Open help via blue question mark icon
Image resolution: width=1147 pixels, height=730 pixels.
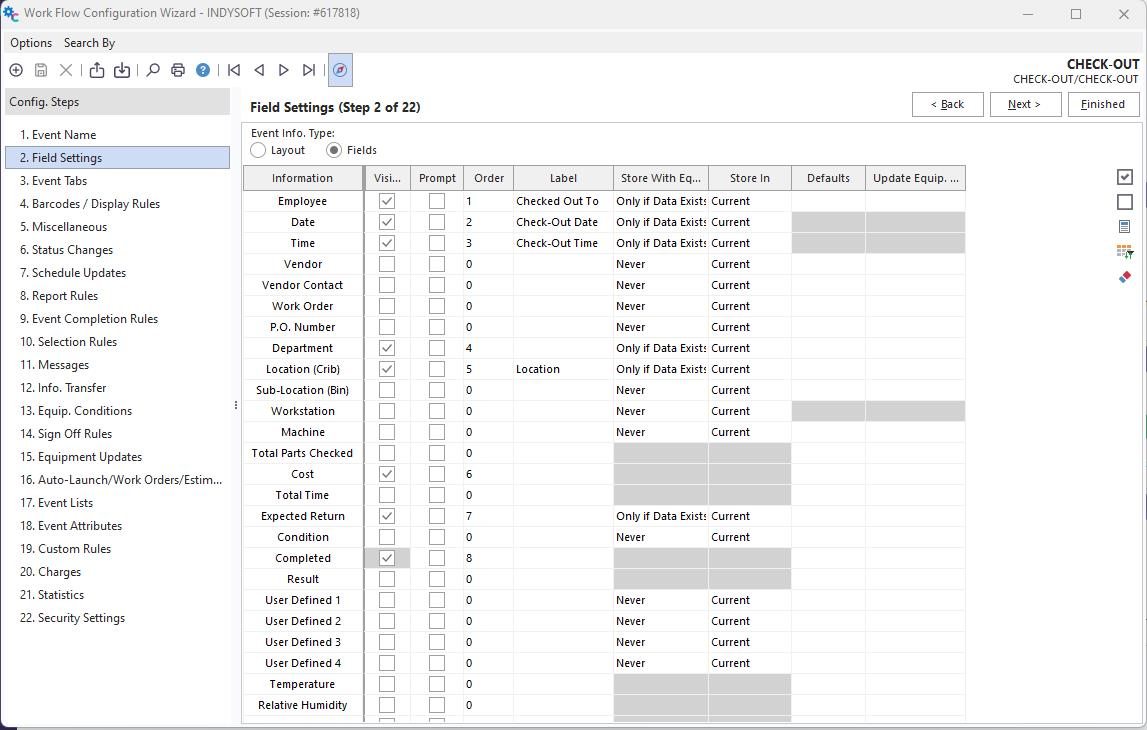203,70
